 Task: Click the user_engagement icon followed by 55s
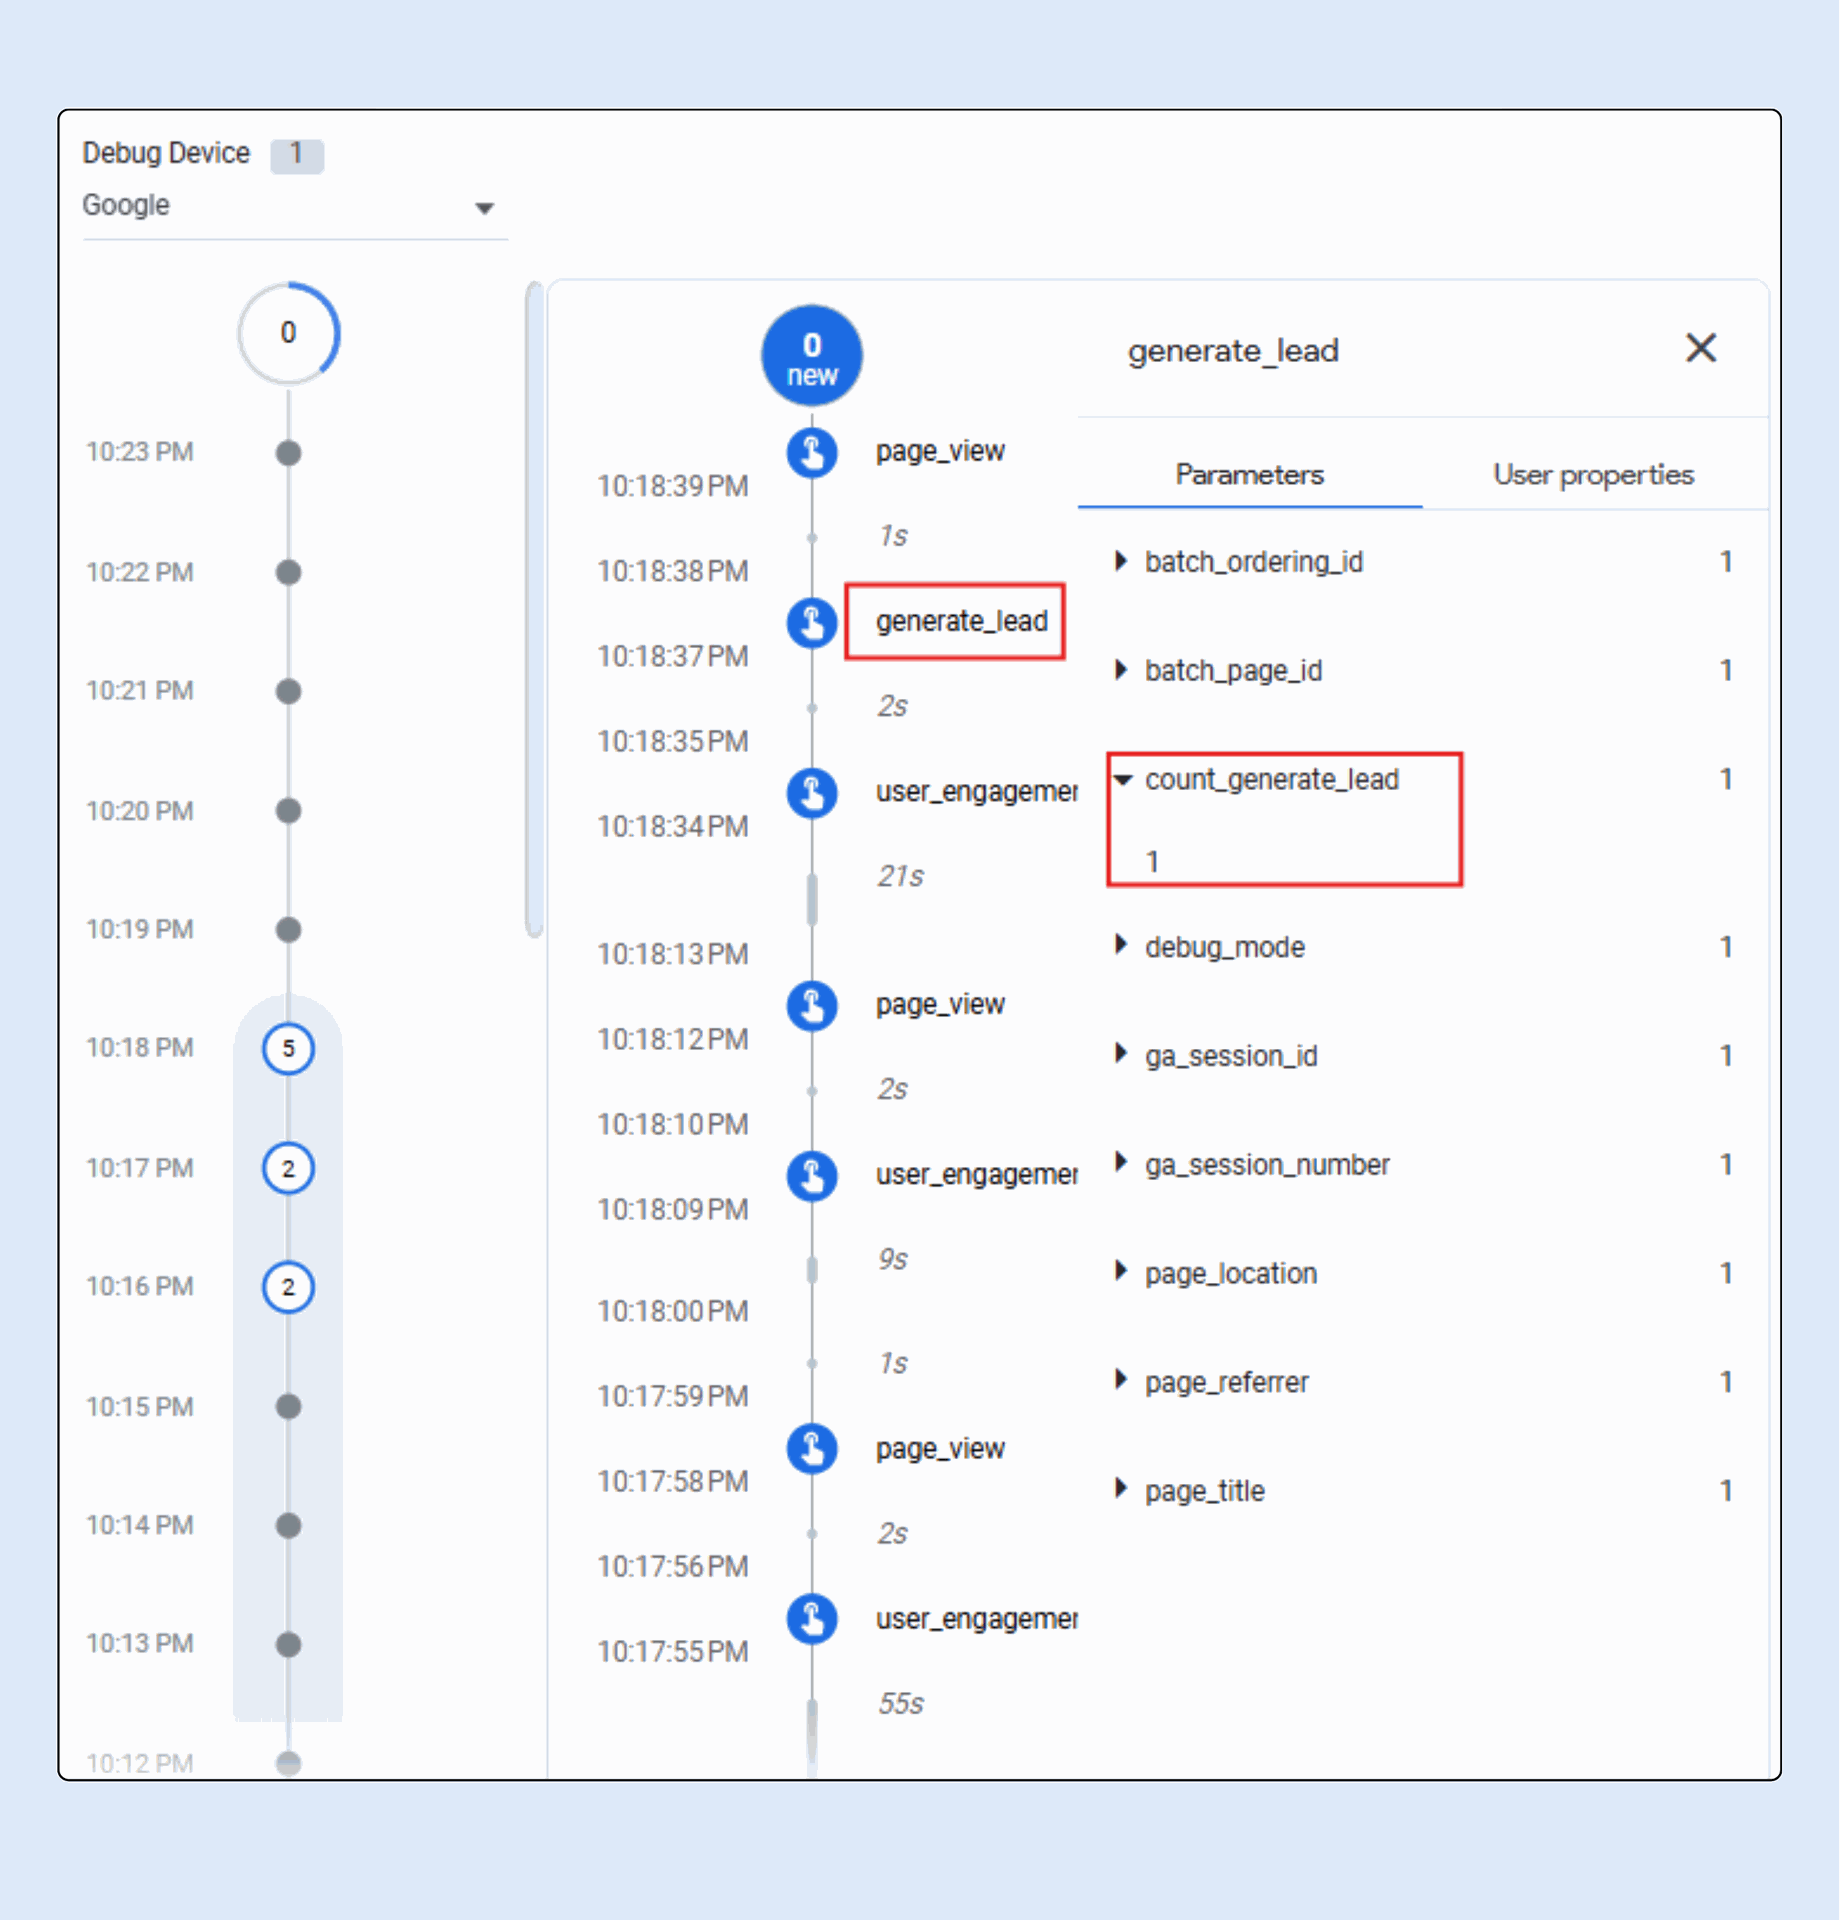pos(811,1620)
